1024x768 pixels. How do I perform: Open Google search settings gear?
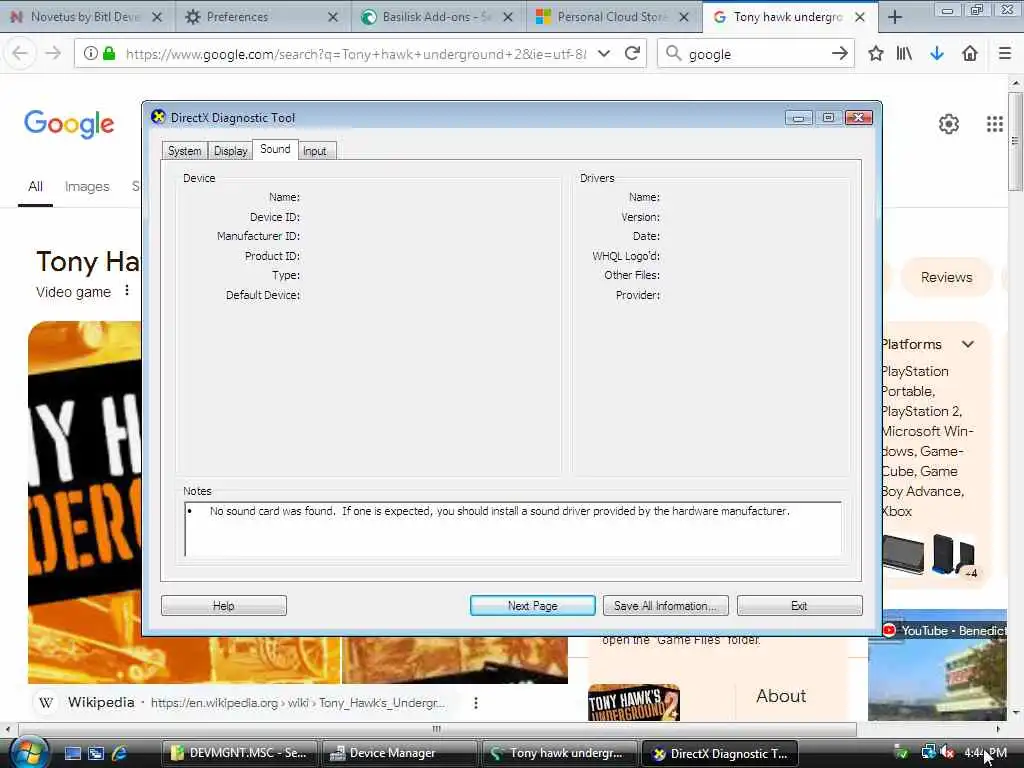coord(949,124)
